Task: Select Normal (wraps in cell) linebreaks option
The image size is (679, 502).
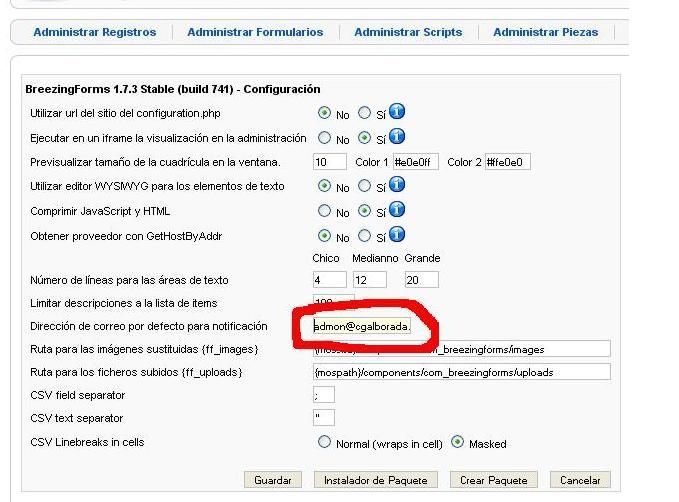Action: point(324,442)
